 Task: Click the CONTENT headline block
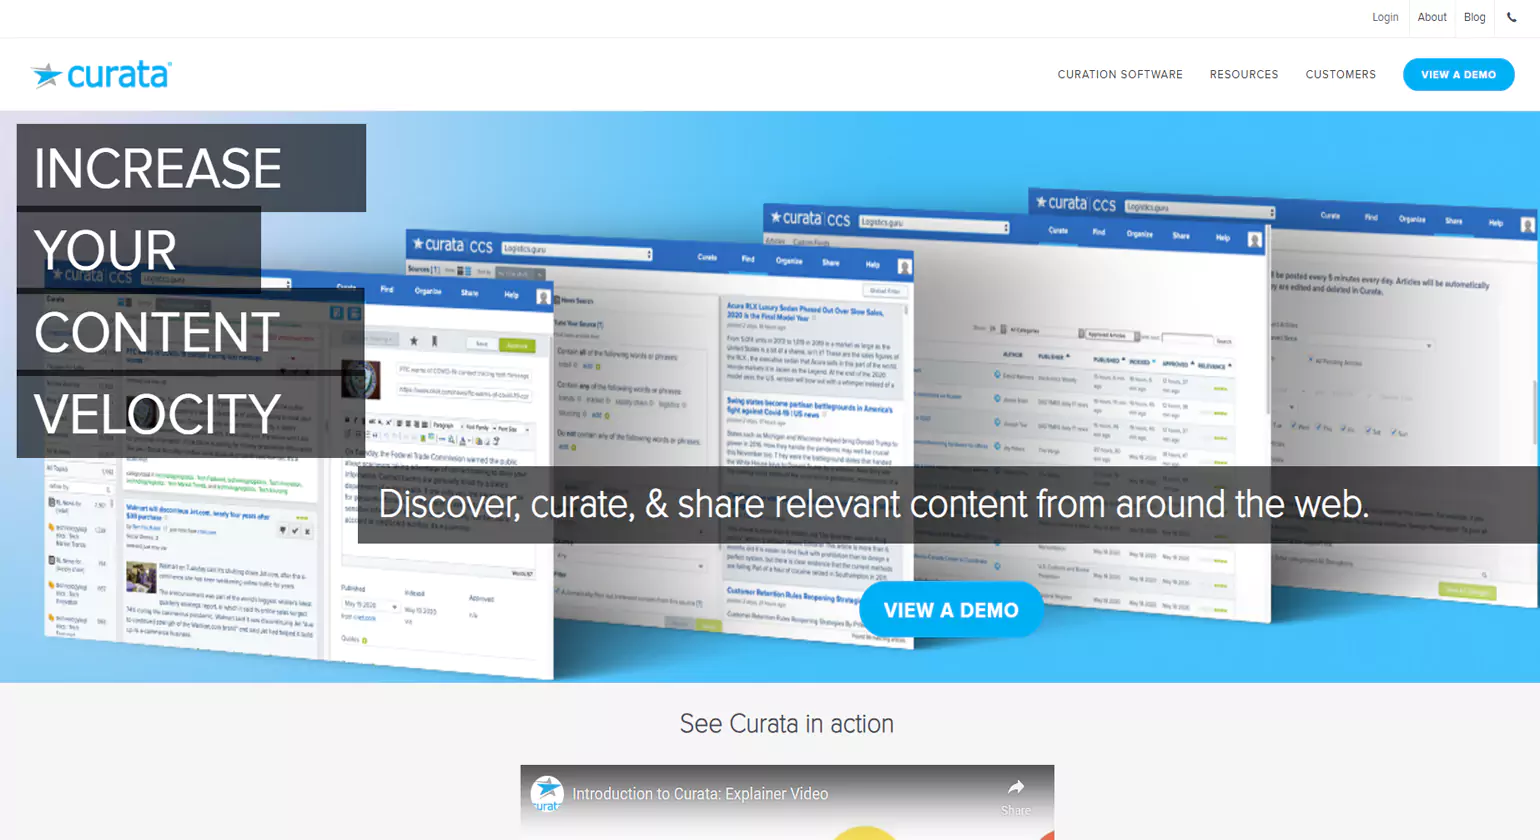pos(157,332)
